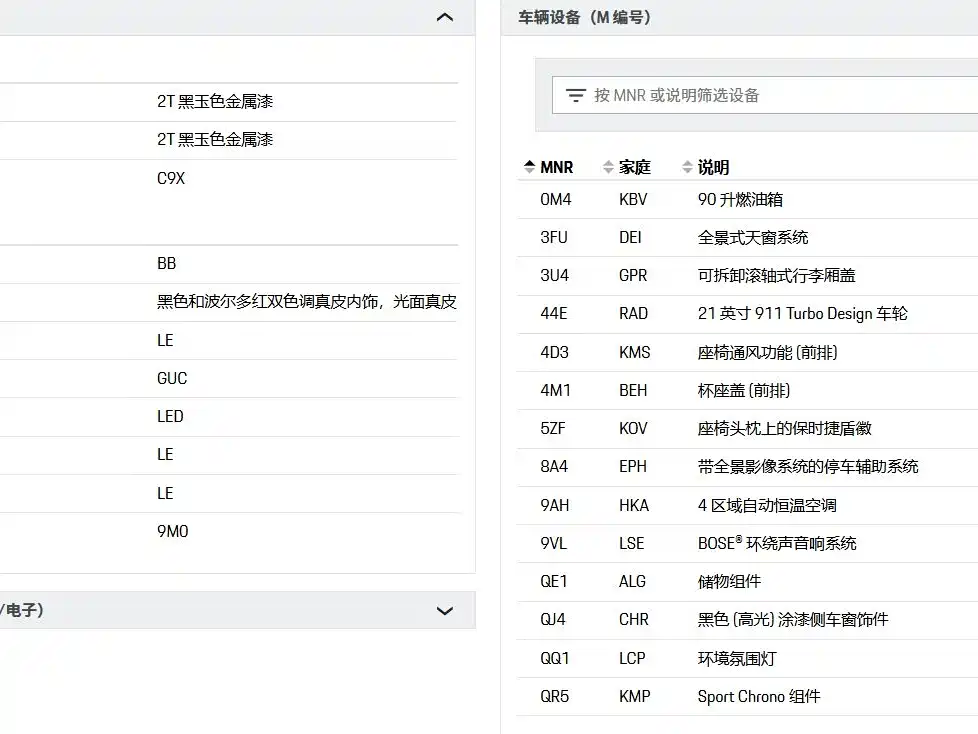Click the C9X value in left panel
Viewport: 978px width, 734px height.
point(171,178)
